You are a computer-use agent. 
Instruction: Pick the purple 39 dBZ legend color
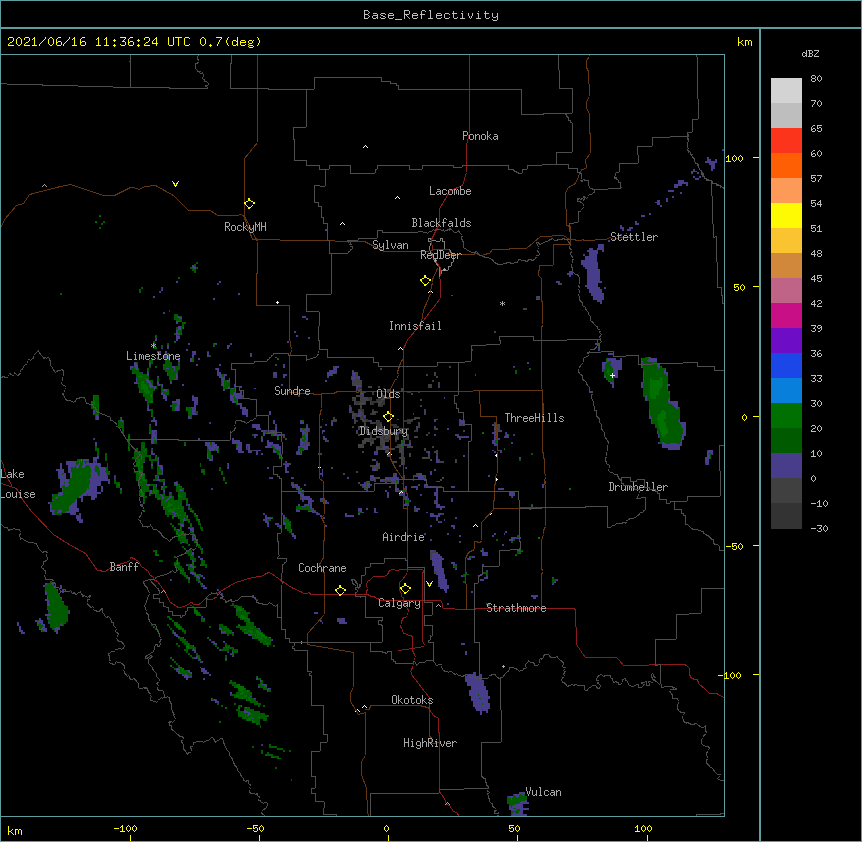click(786, 341)
